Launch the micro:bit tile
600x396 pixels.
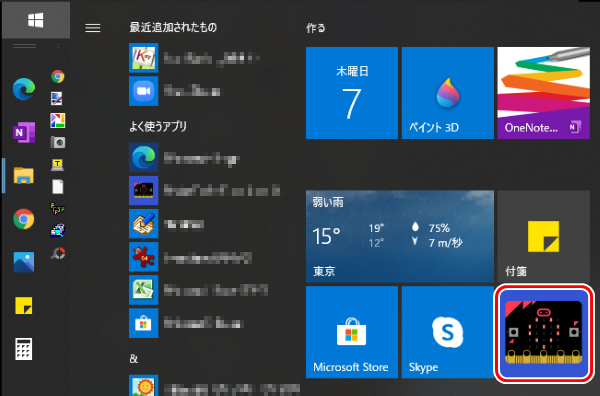pyautogui.click(x=543, y=332)
